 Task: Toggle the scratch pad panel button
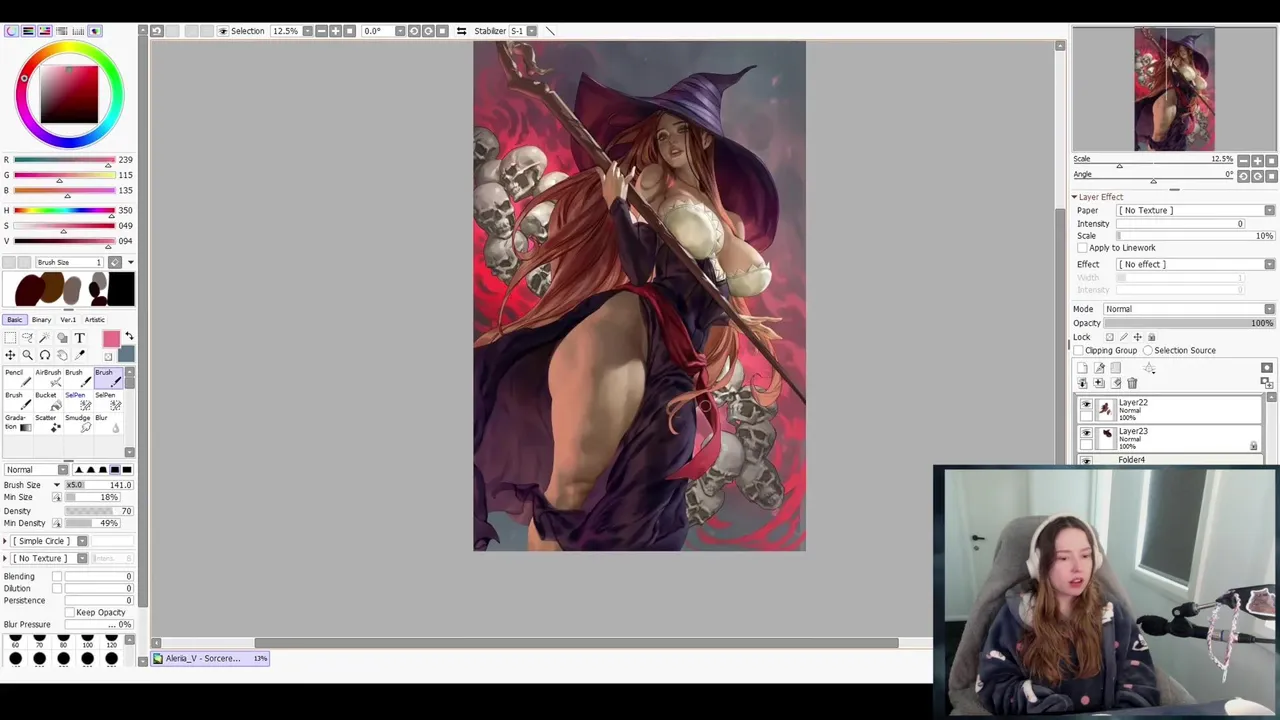(x=94, y=31)
